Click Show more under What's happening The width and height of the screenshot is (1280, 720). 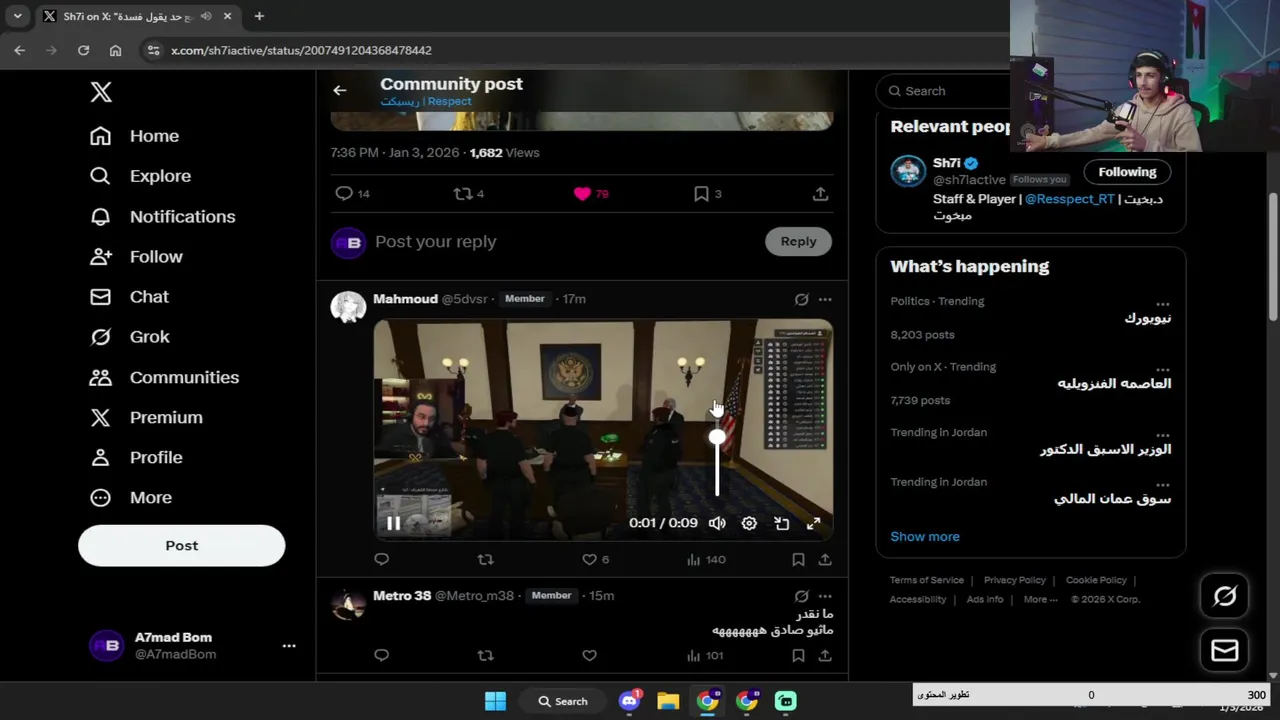pyautogui.click(x=925, y=537)
